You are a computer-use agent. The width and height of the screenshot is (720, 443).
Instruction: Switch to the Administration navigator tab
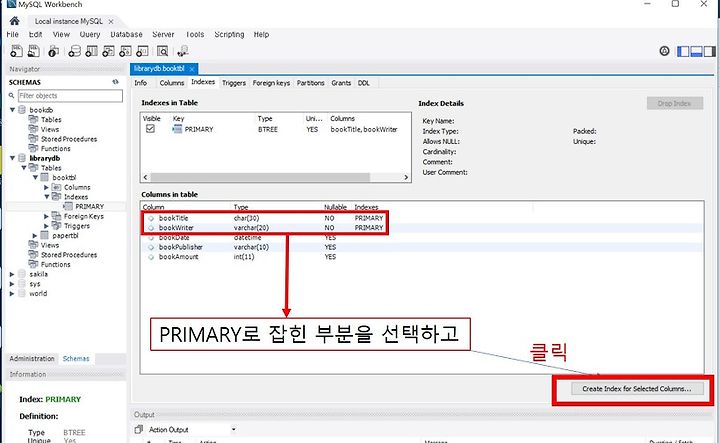coord(32,359)
